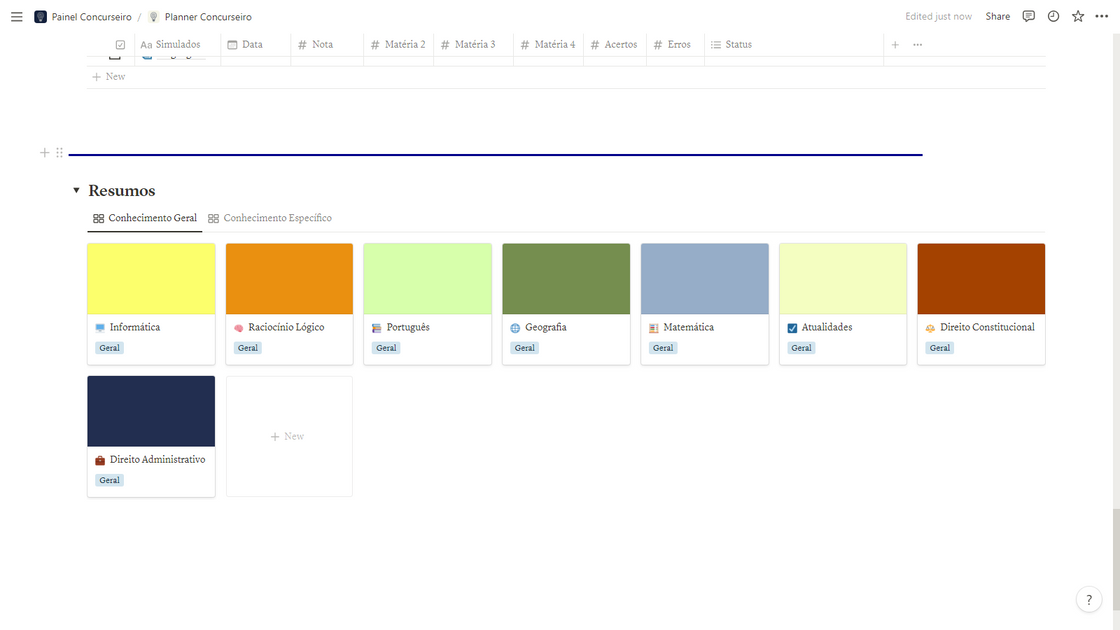This screenshot has height=630, width=1120.
Task: Open the help question mark button
Action: point(1089,599)
